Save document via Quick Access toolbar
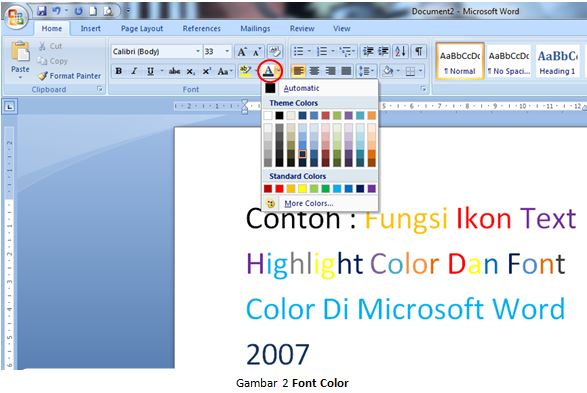 [42, 11]
